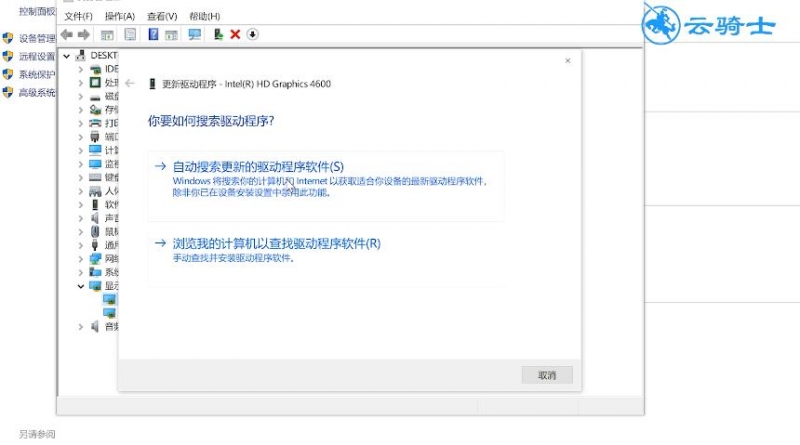Select the second display adapter child device icon
800x445 pixels.
pyautogui.click(x=109, y=313)
